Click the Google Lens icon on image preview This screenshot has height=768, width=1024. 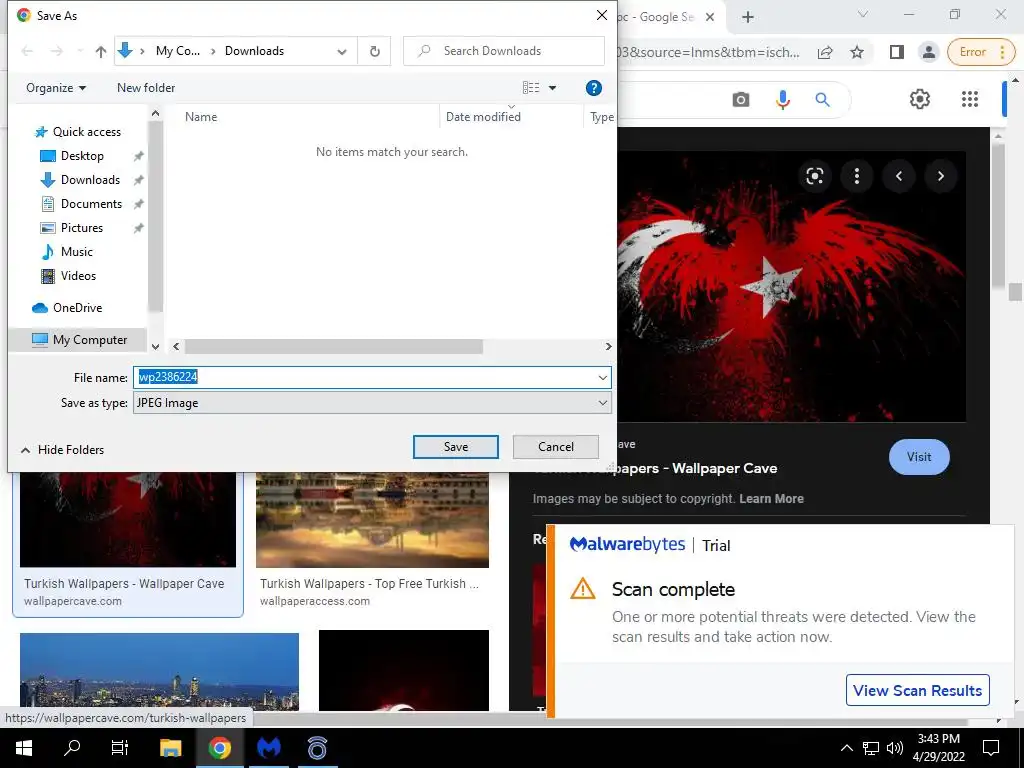tap(814, 176)
